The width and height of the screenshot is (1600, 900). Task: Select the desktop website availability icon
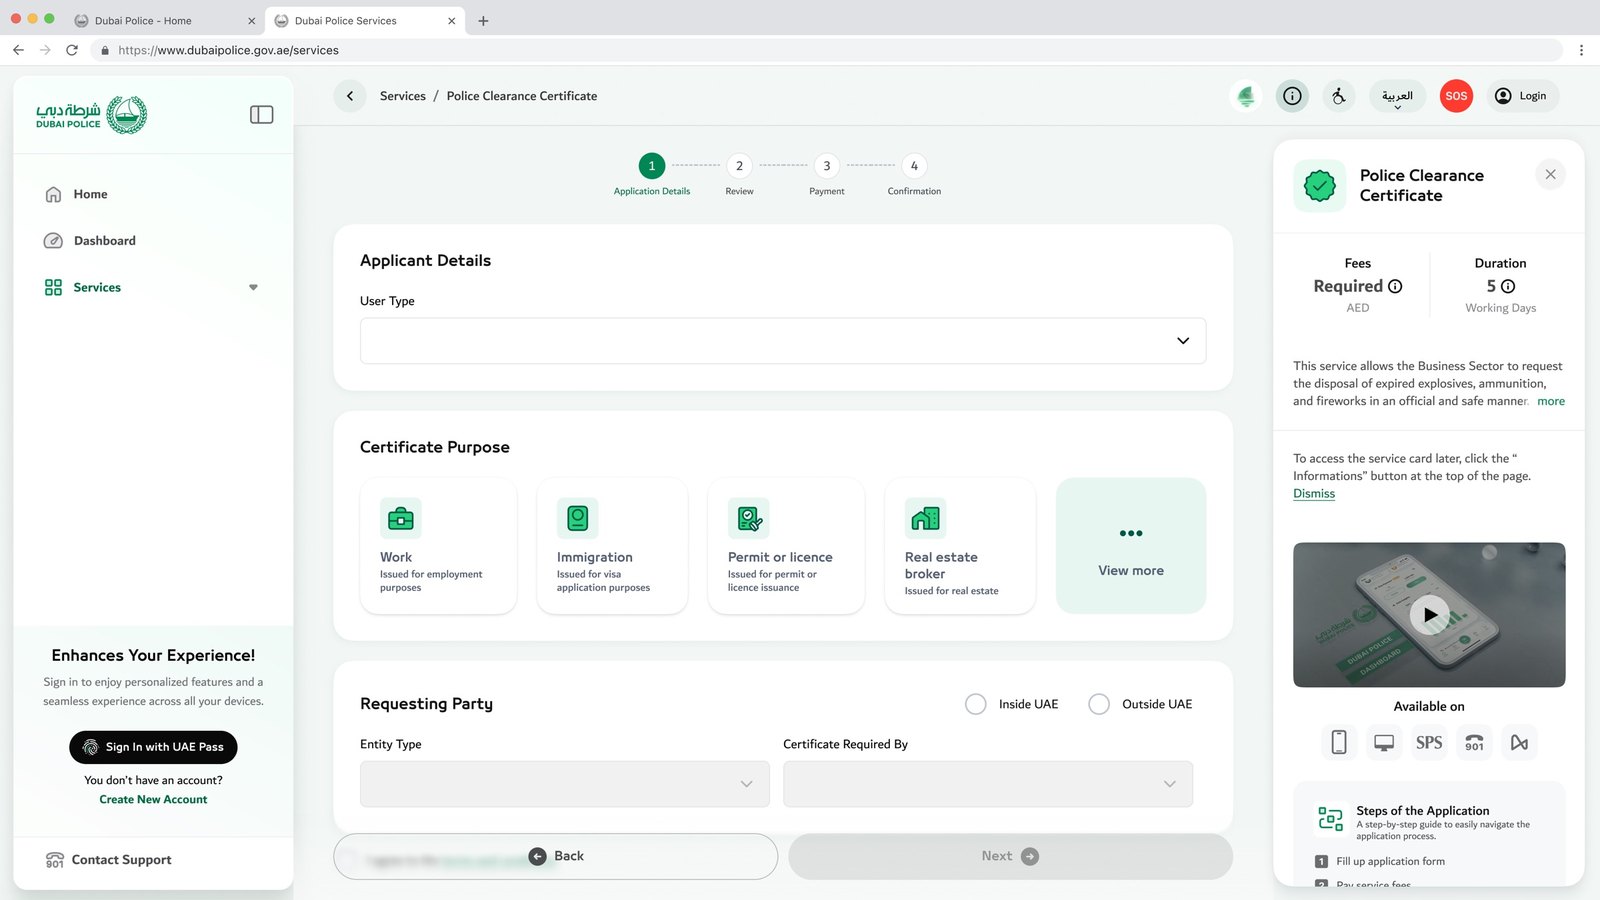1384,742
